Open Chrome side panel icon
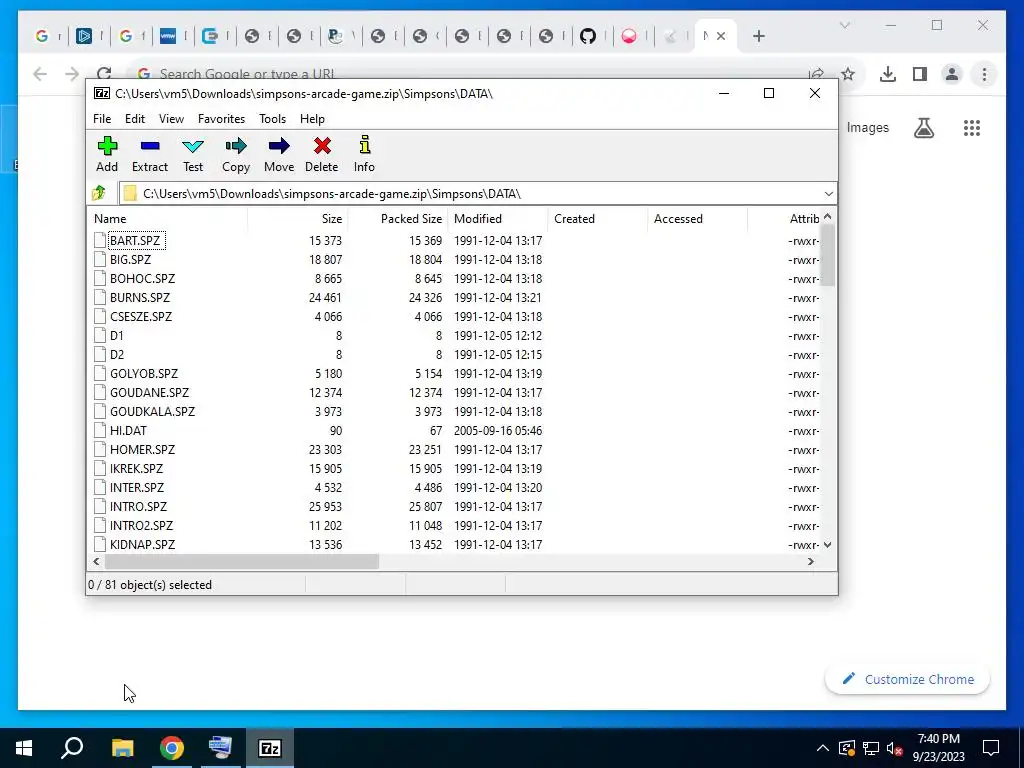 click(920, 74)
